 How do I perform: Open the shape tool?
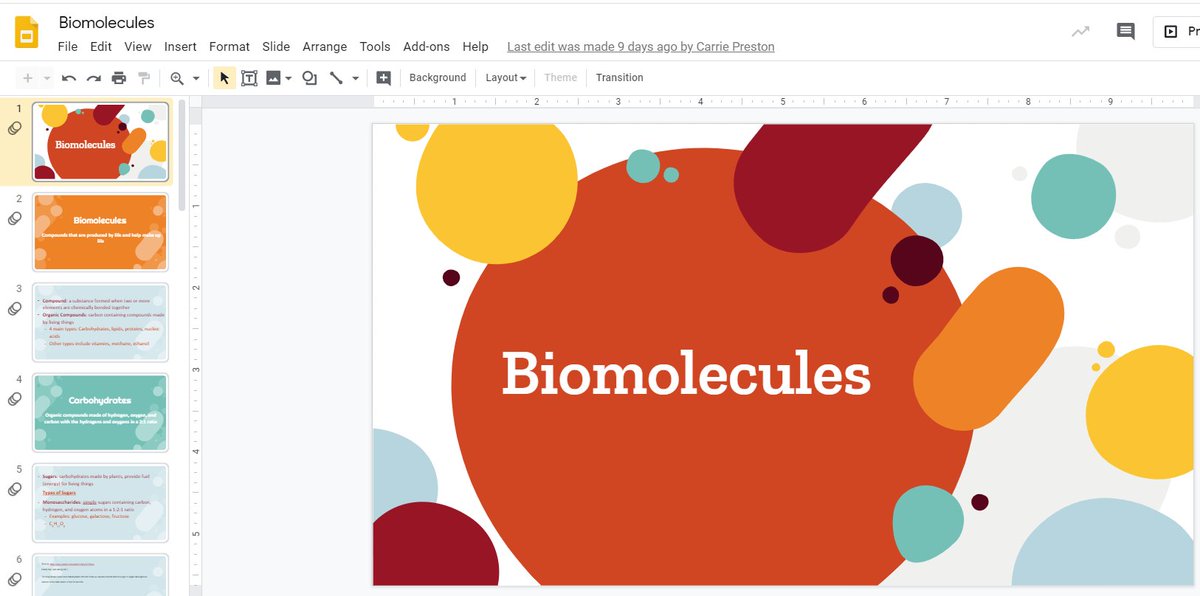click(x=309, y=78)
